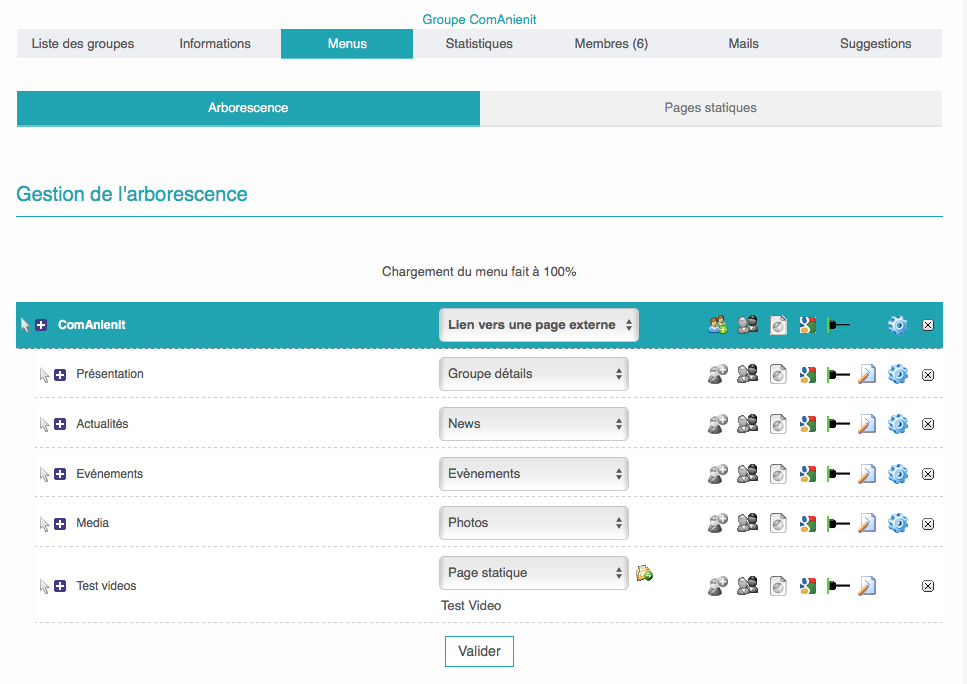Viewport: 967px width, 684px height.
Task: Expand the Test videos tree item
Action: (x=60, y=586)
